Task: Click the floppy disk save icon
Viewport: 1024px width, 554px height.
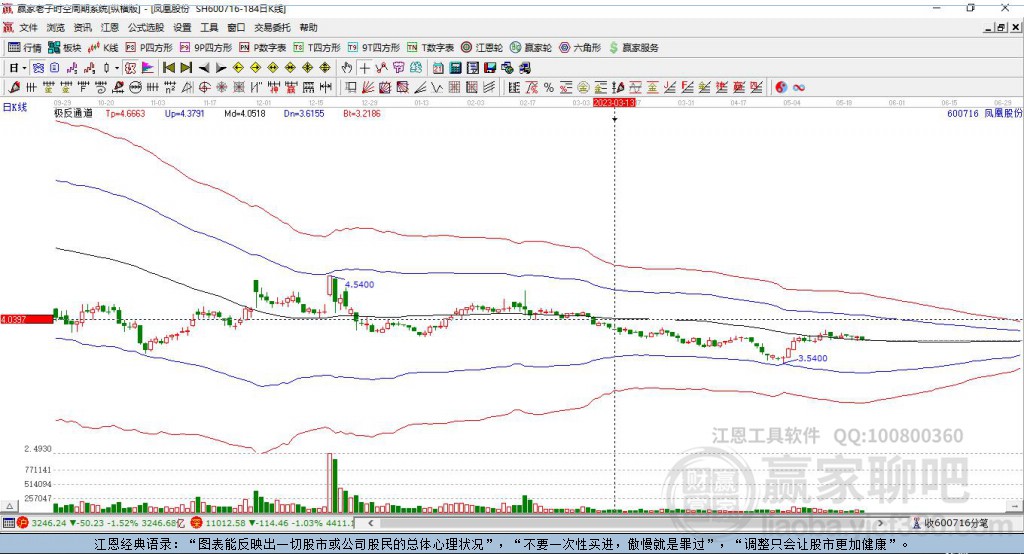Action: click(x=490, y=68)
